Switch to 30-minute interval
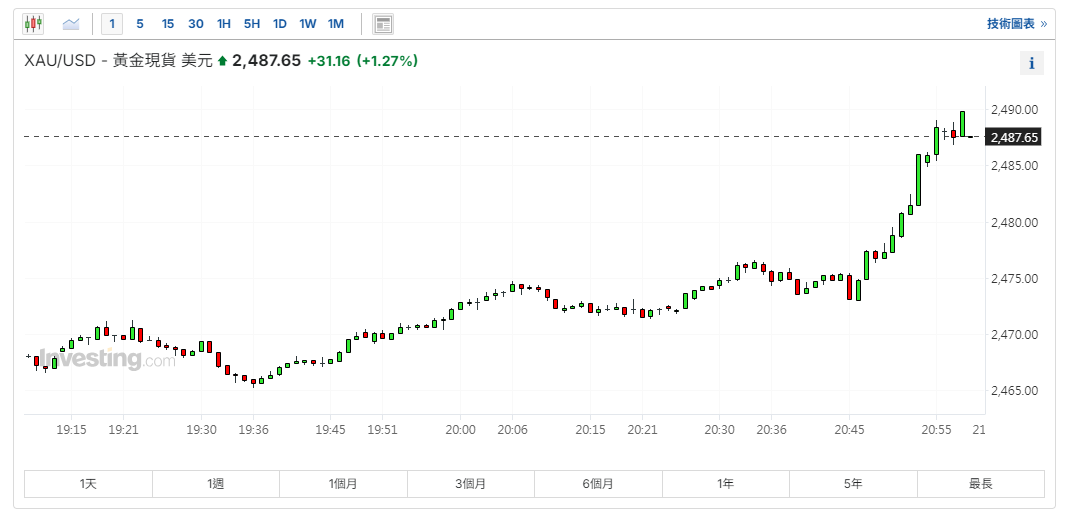Viewport: 1071px width, 520px height. (x=196, y=24)
